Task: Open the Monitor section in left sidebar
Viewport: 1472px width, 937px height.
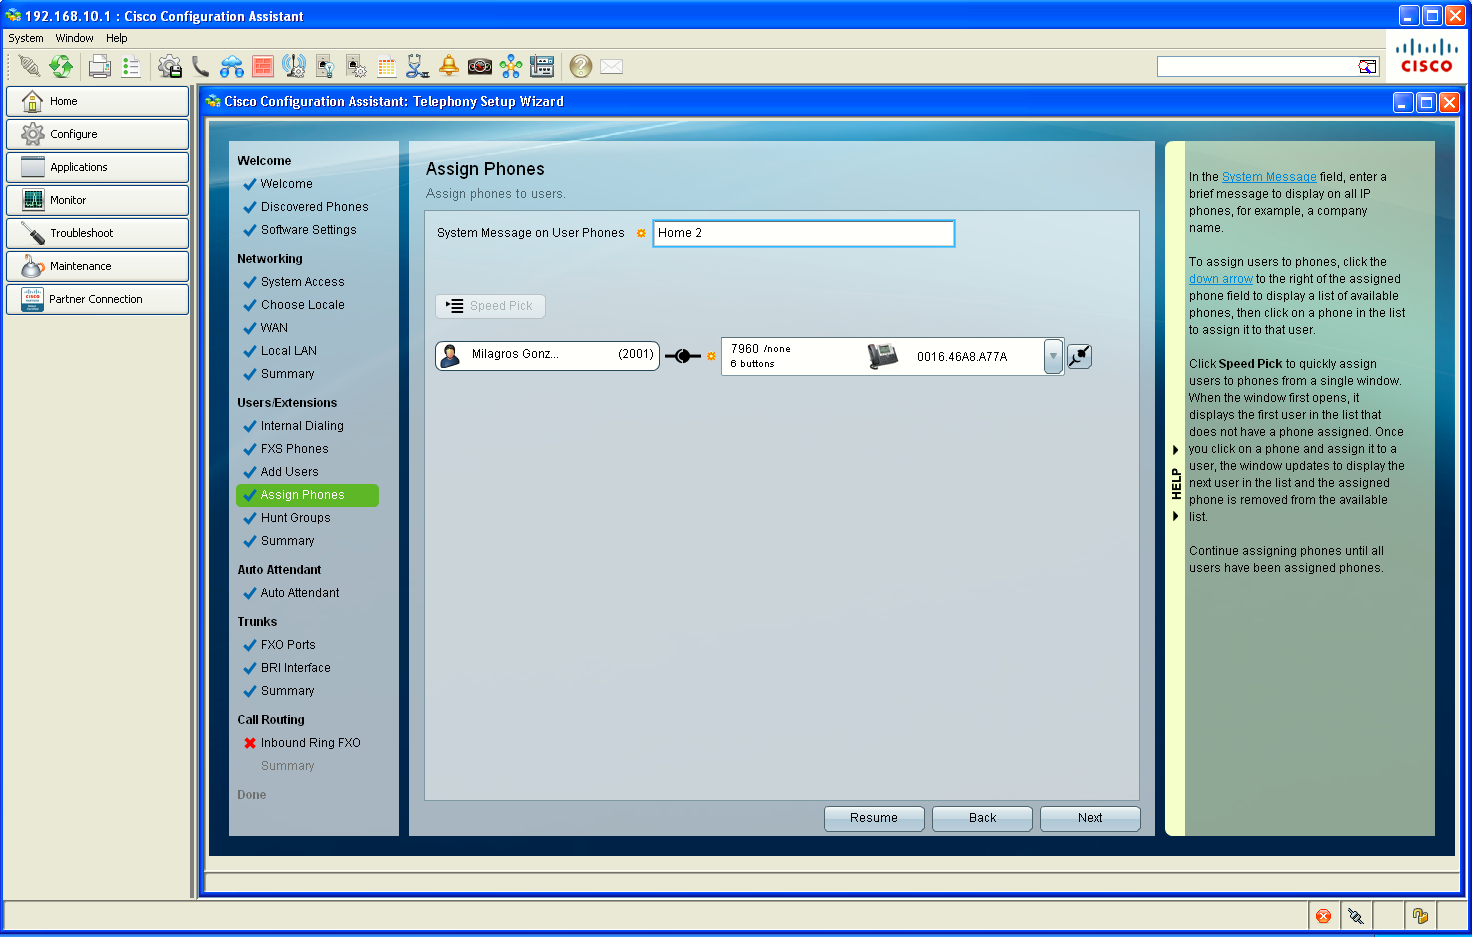Action: 97,200
